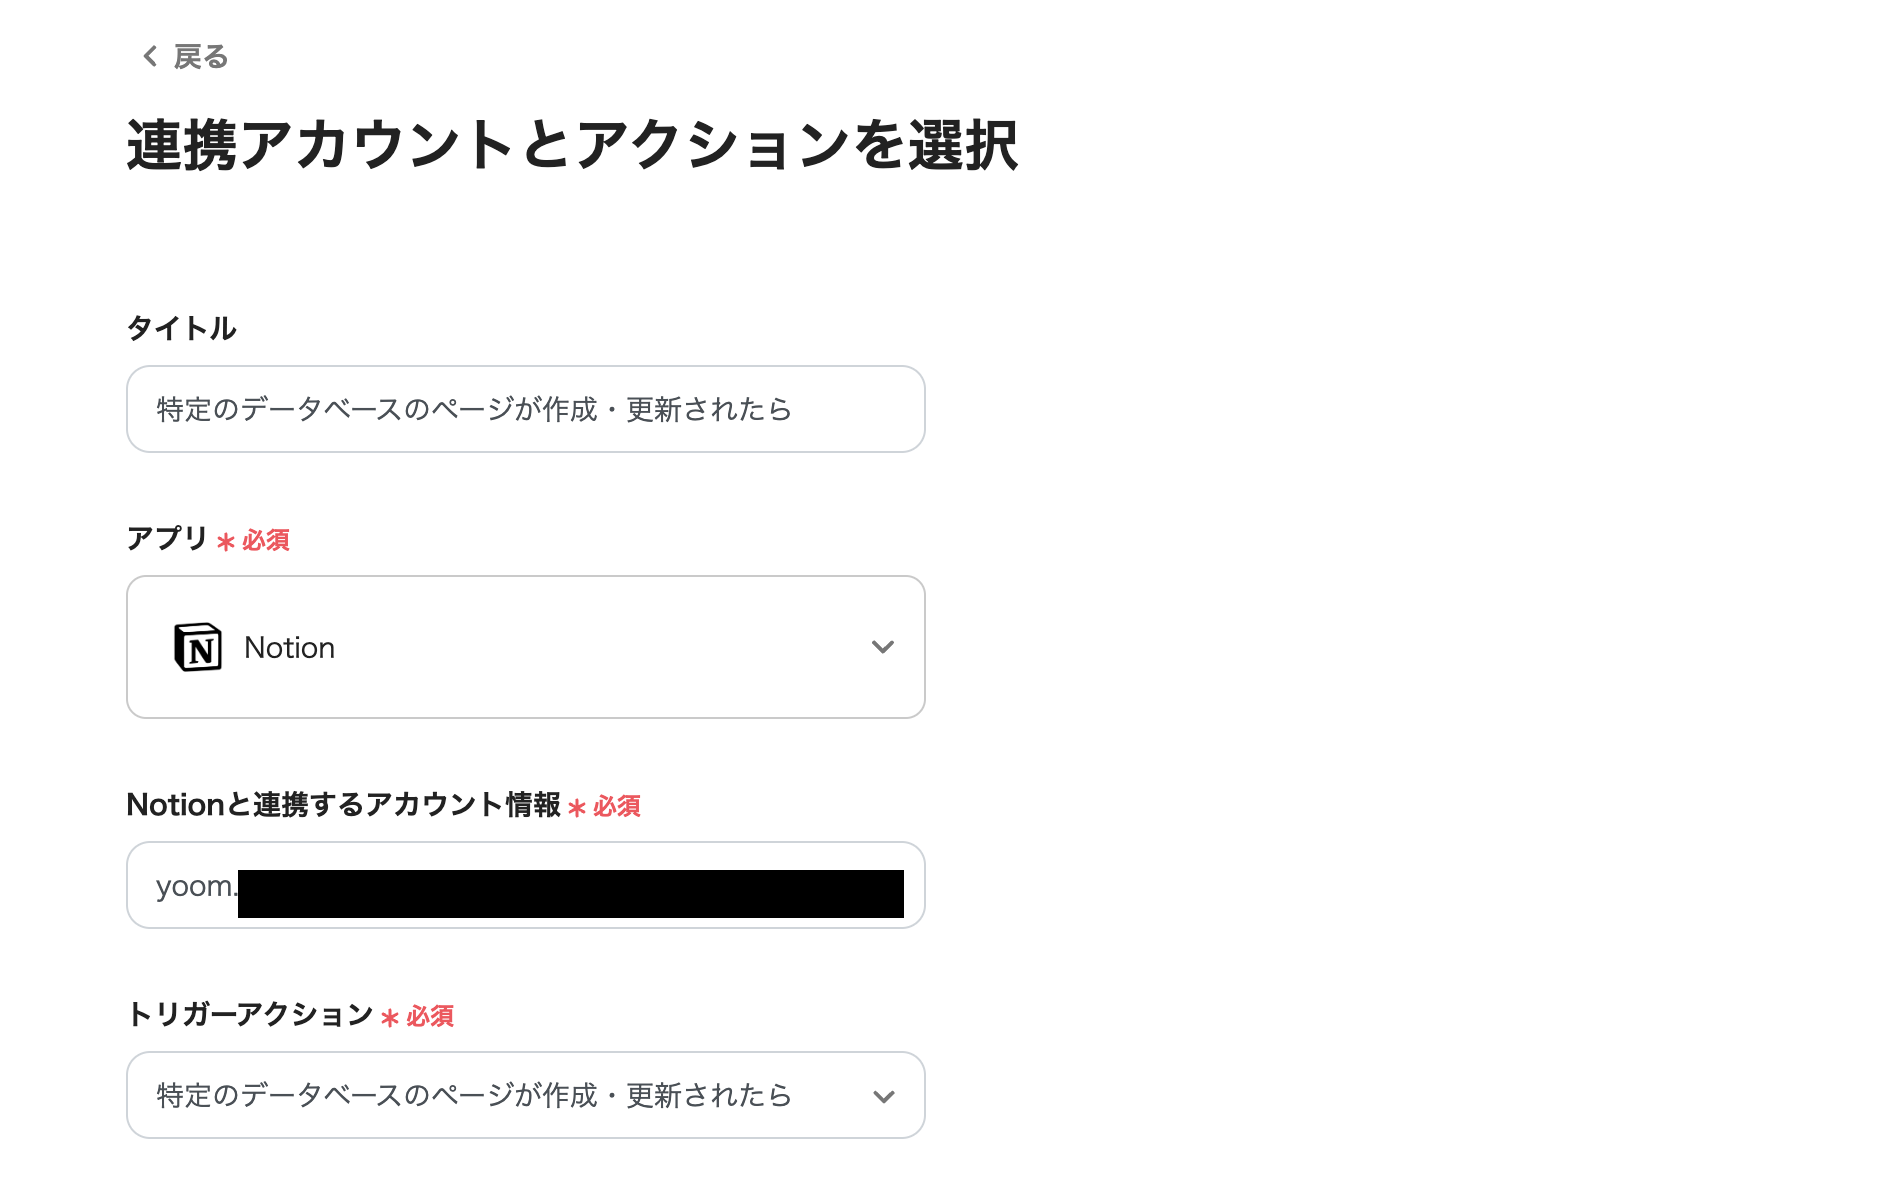The image size is (1902, 1194).
Task: Expand the アプリ dropdown chevron
Action: point(883,647)
